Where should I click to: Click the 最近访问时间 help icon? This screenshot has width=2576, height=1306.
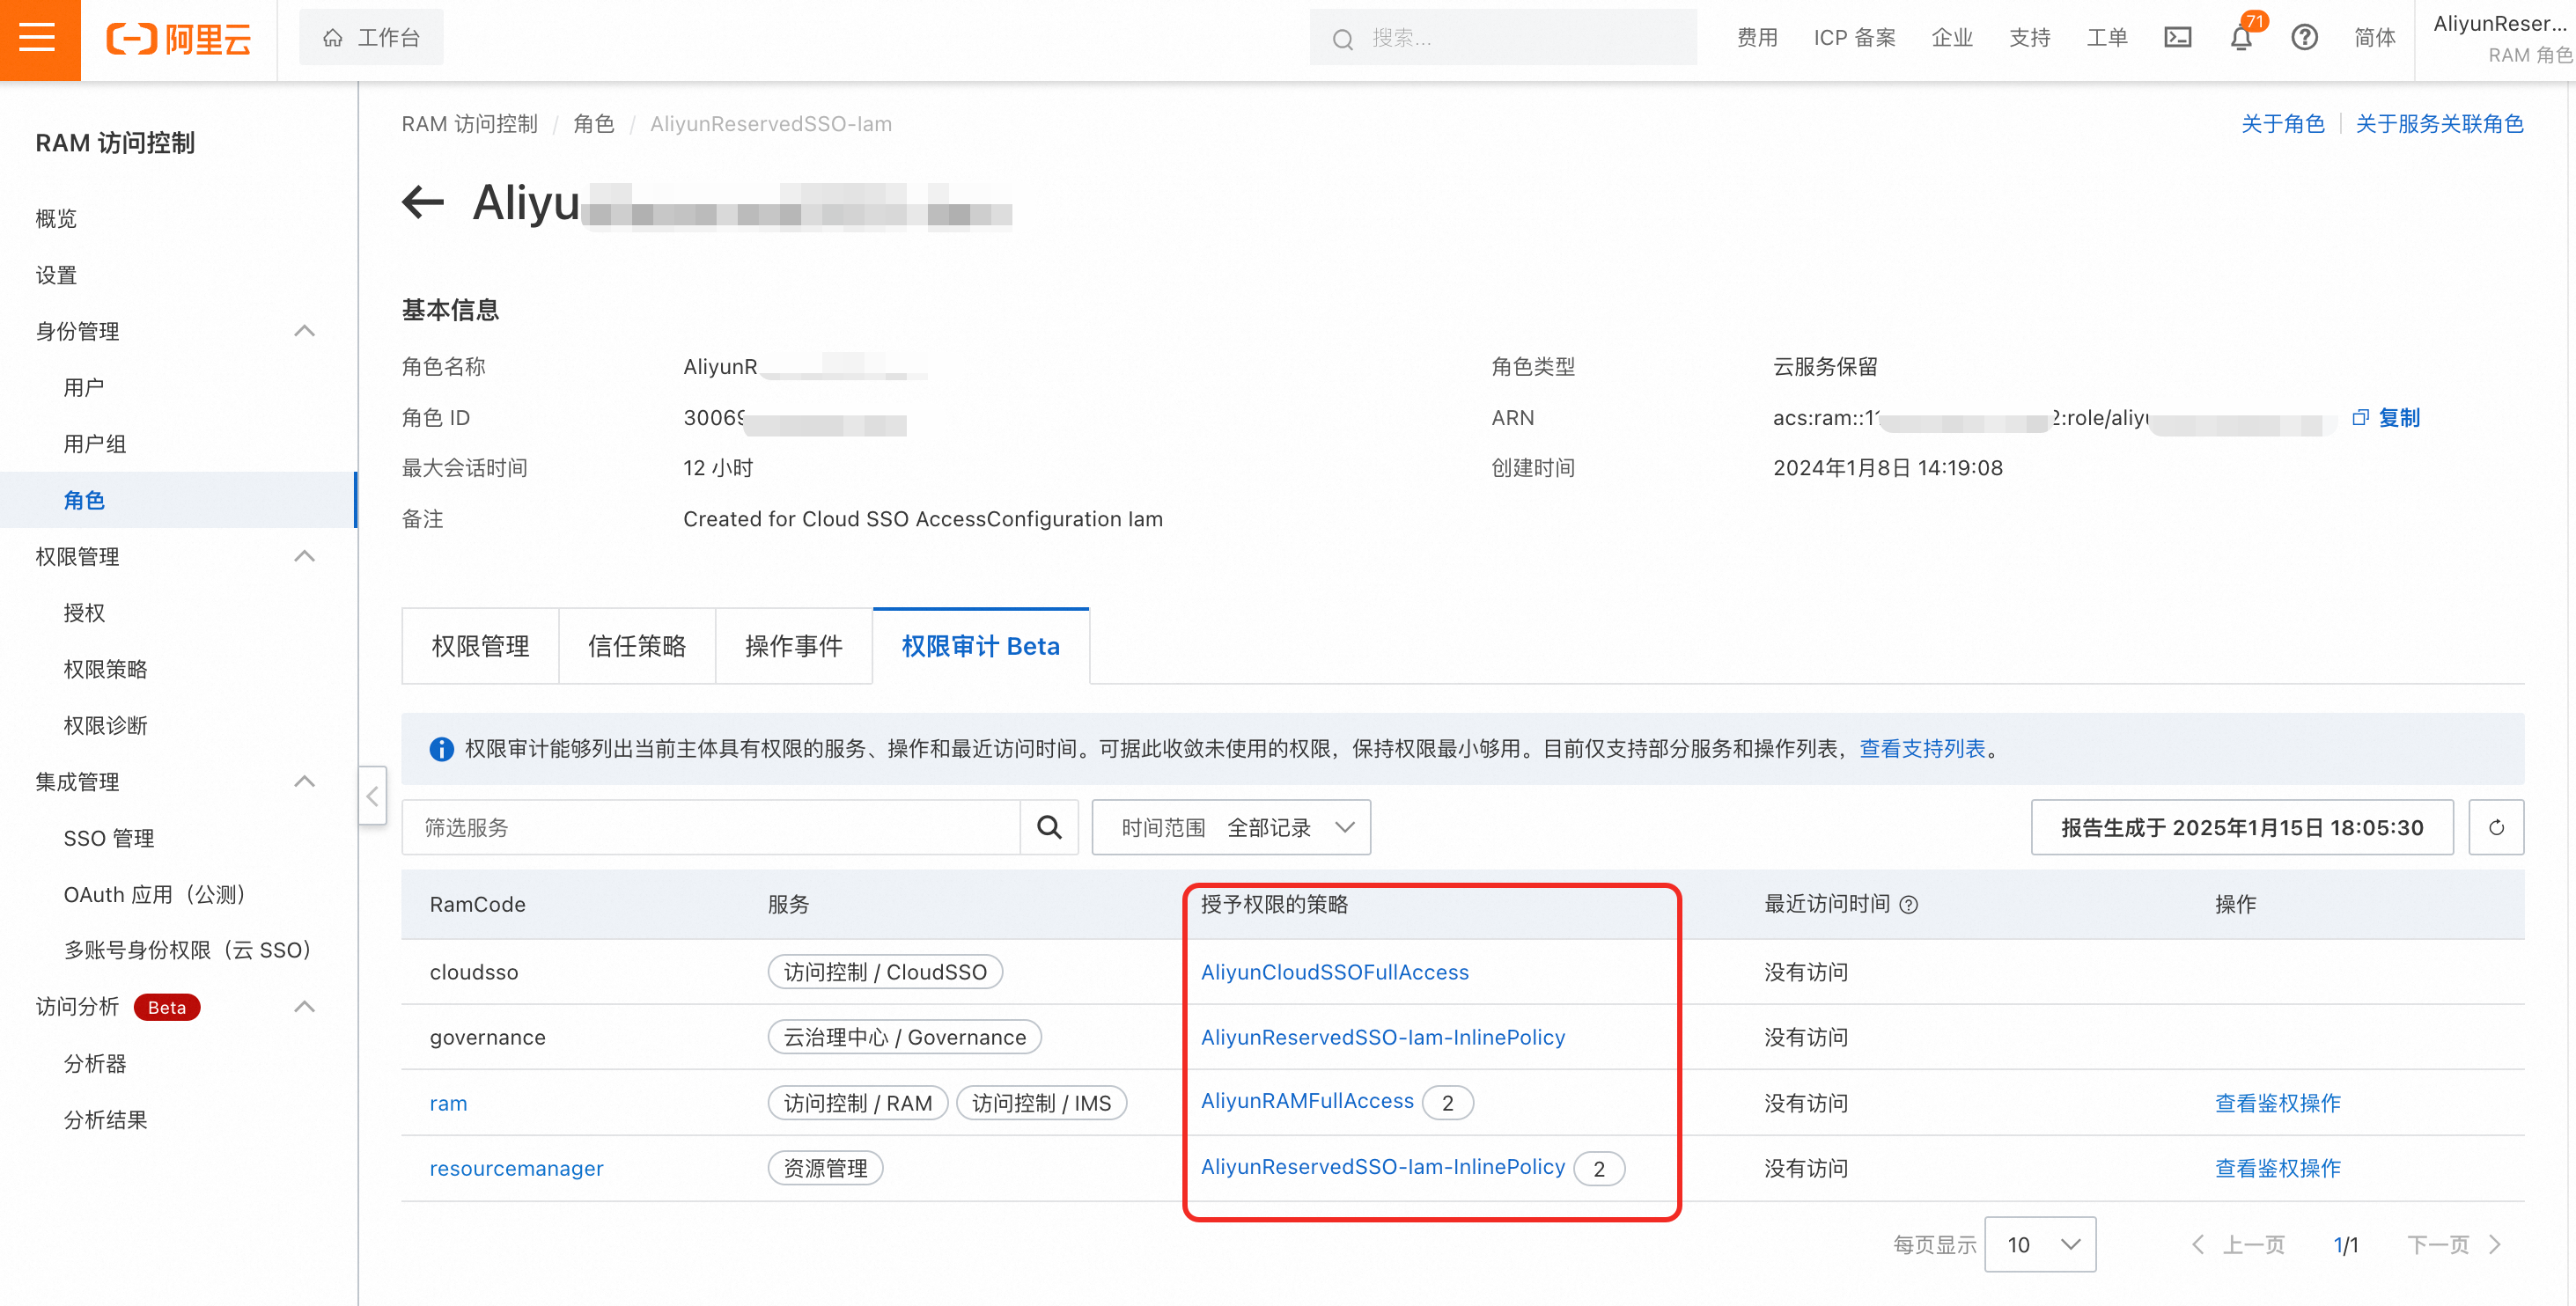pos(1909,904)
